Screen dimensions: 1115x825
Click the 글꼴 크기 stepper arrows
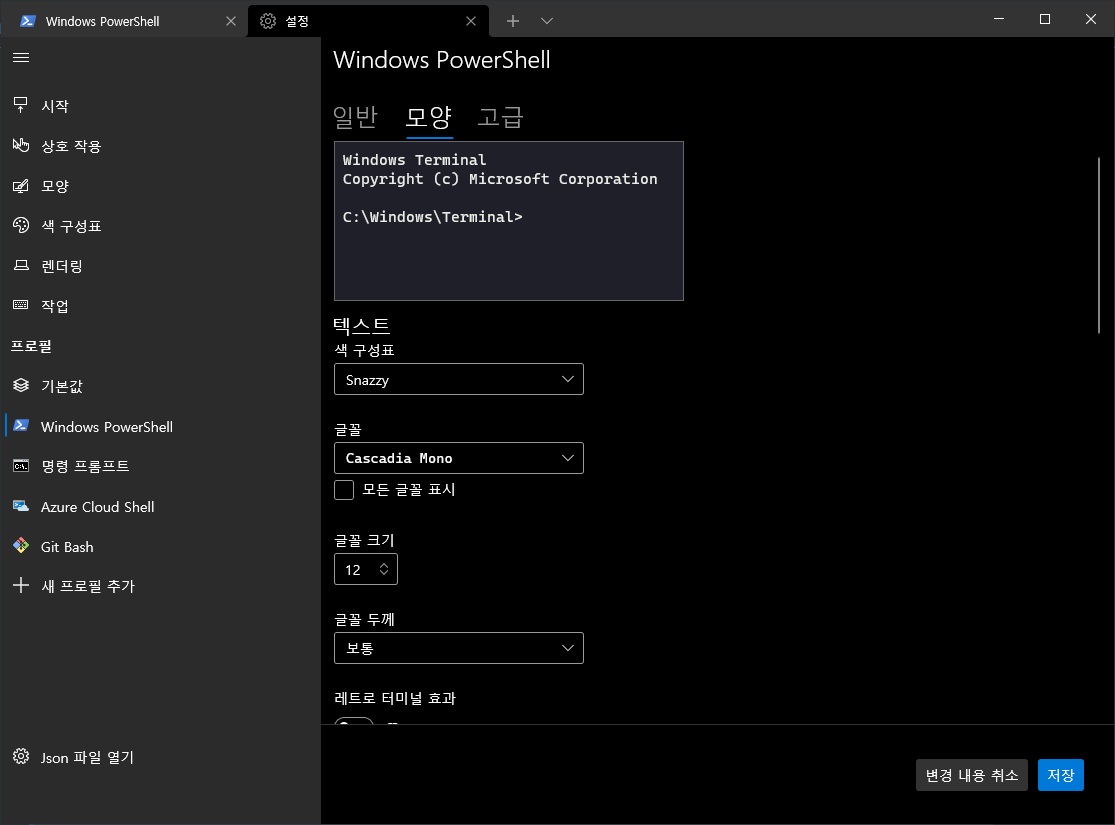coord(384,569)
